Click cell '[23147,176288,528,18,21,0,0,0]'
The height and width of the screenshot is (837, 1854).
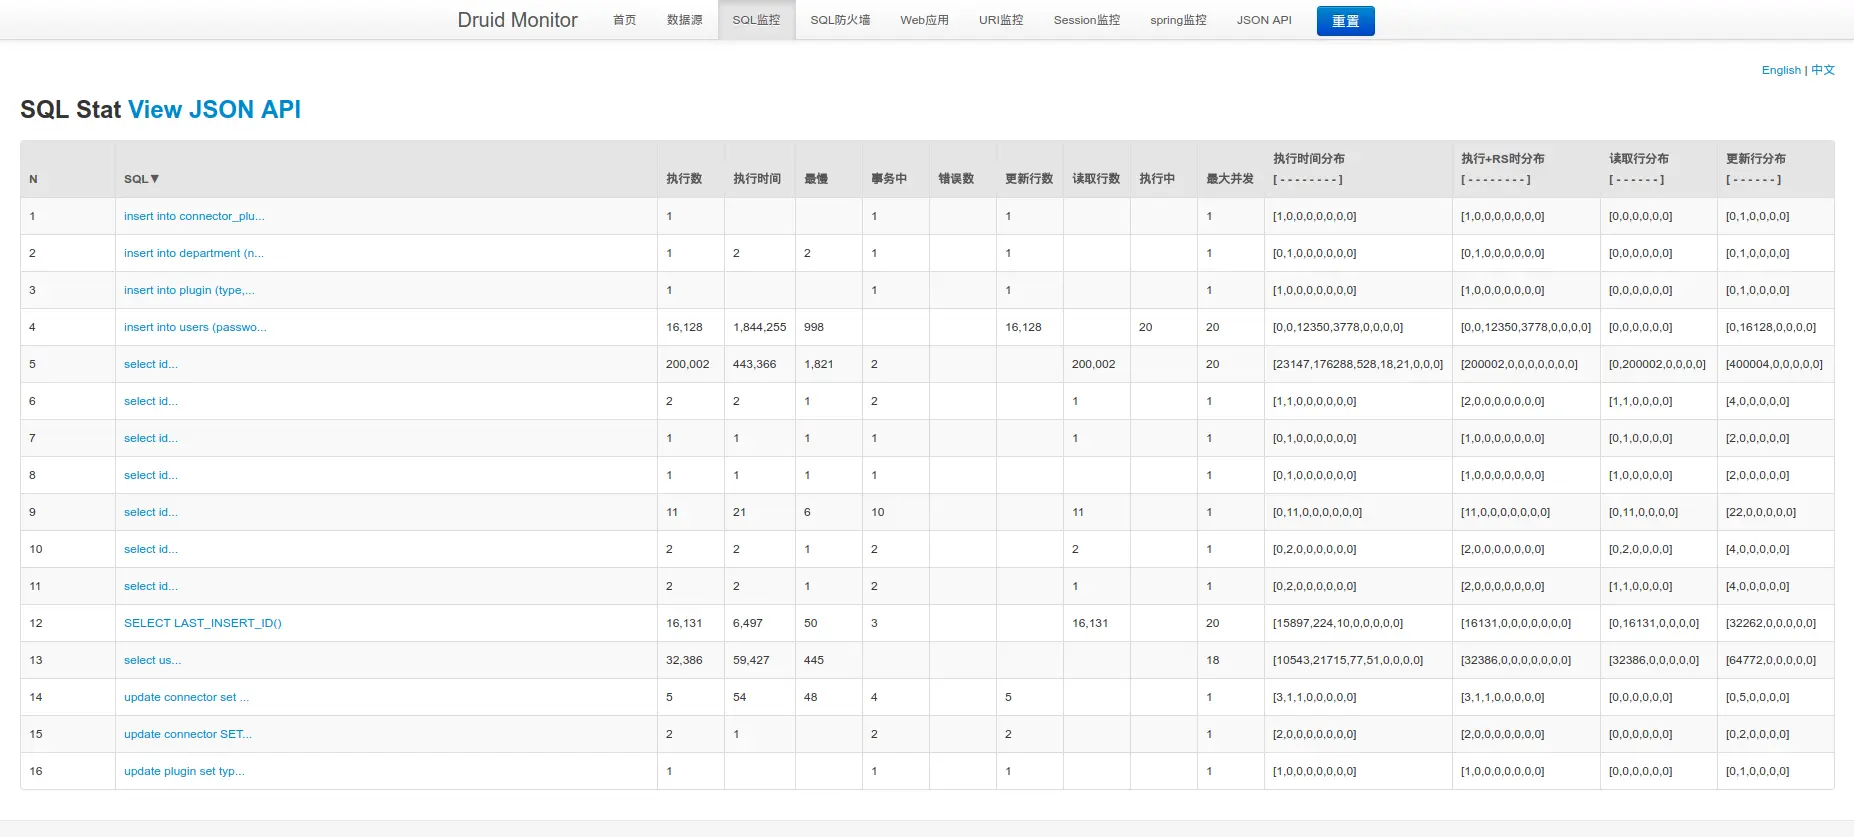click(x=1358, y=364)
